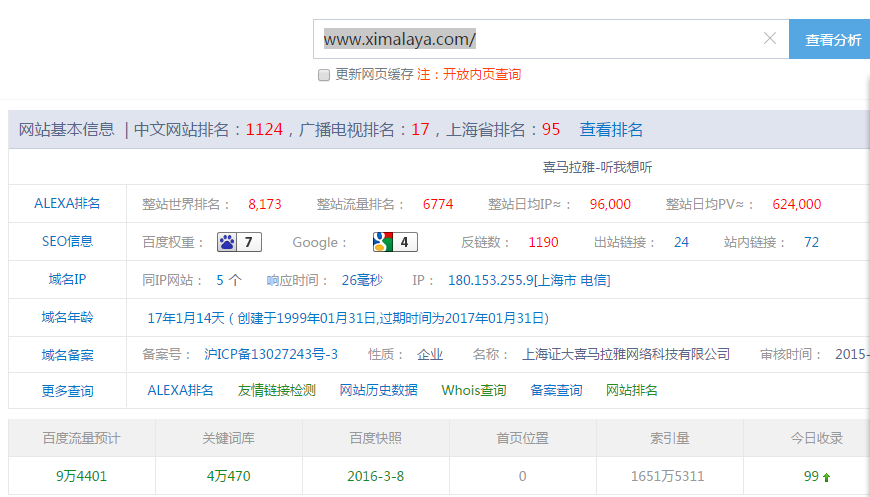870x497 pixels.
Task: Click the IP address 180.153.255.9 link
Action: 529,280
